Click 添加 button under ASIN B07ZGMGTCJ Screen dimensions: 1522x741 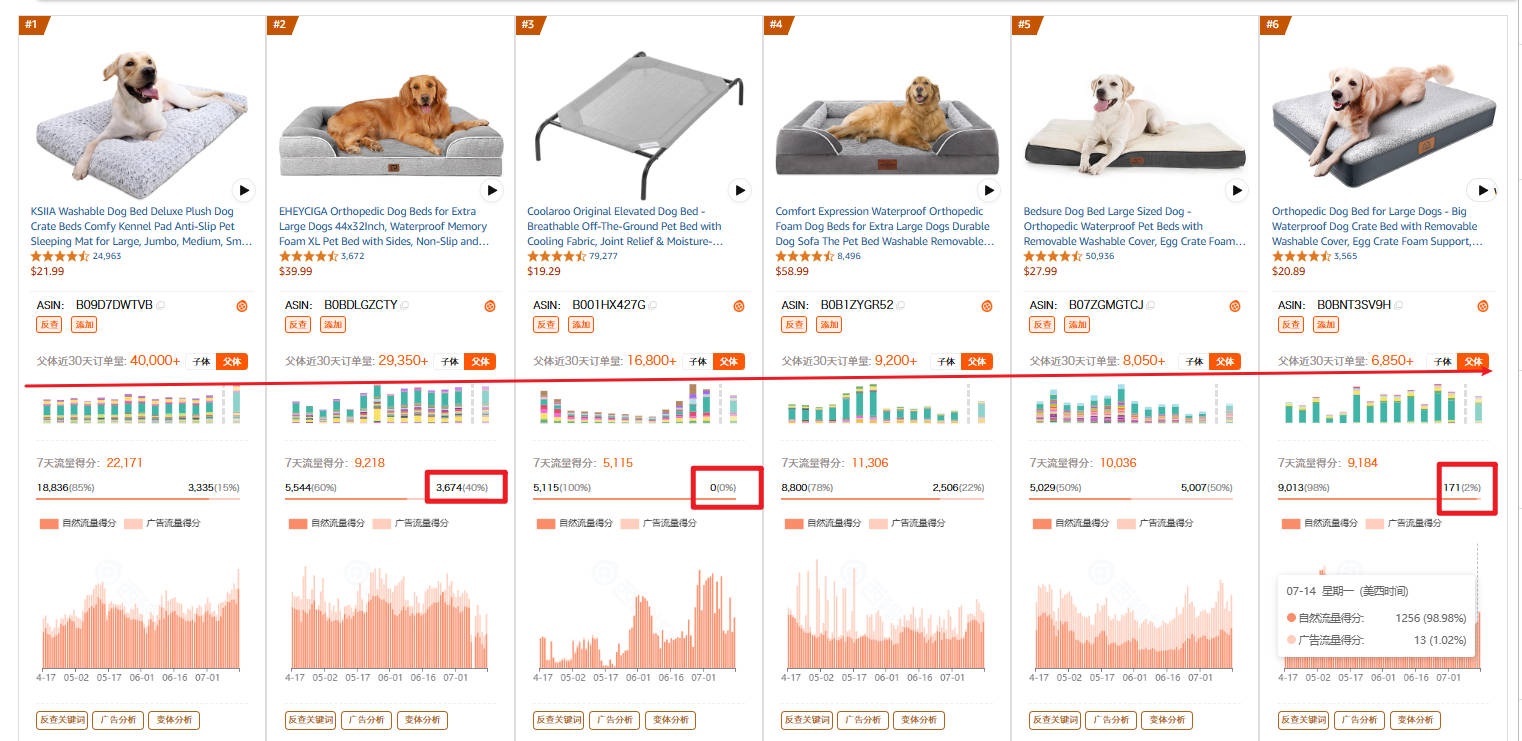[x=1077, y=324]
